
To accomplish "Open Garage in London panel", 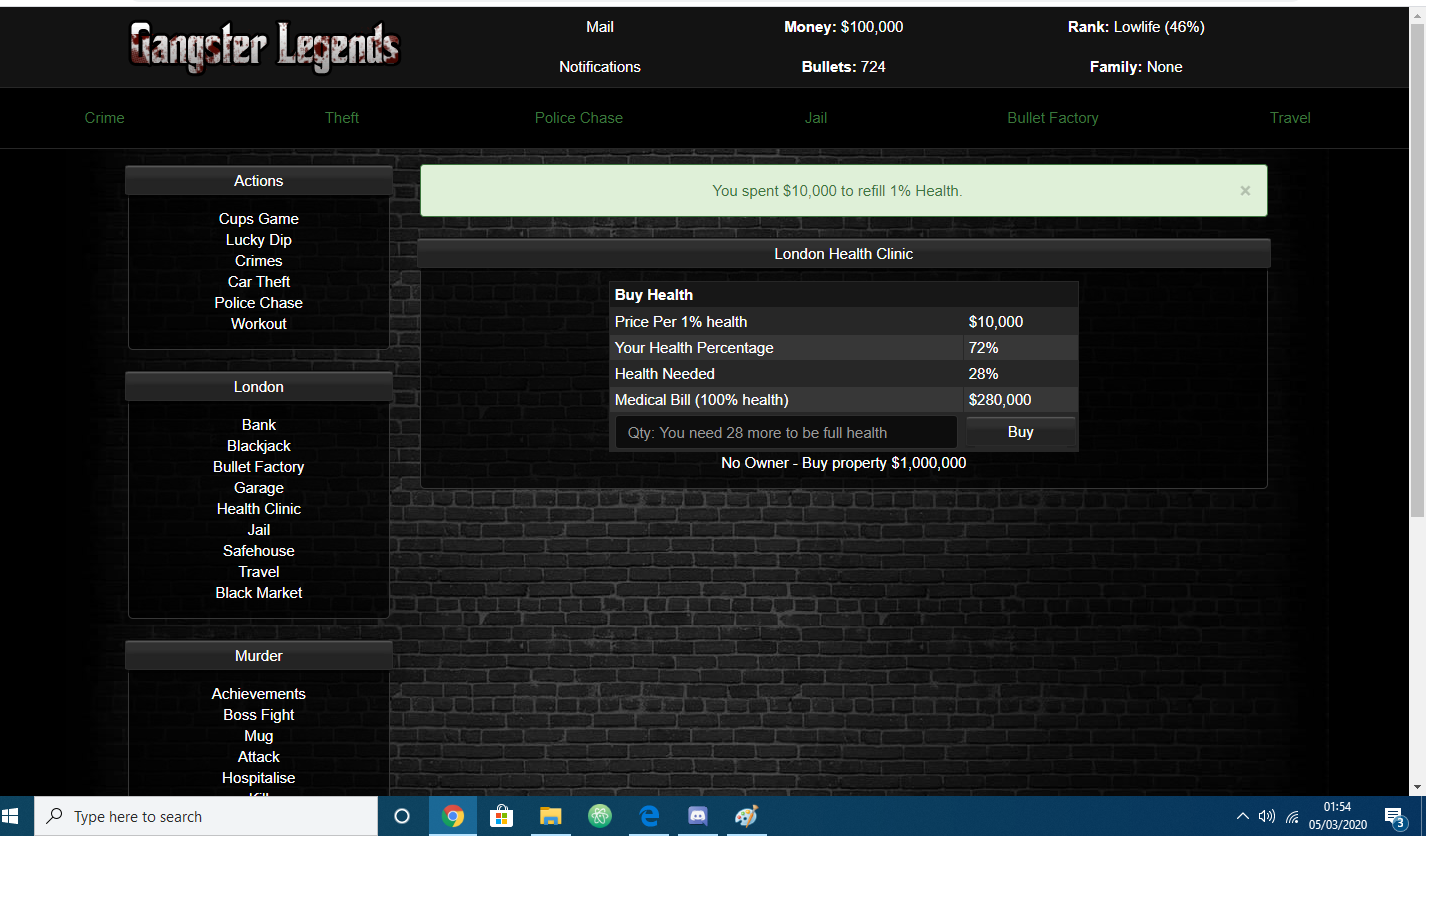I will (x=259, y=488).
